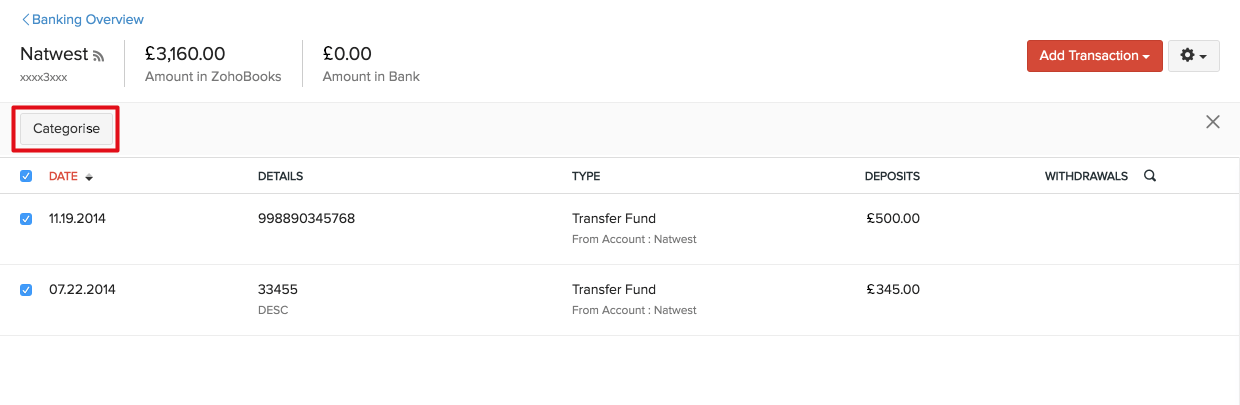This screenshot has height=405, width=1240.
Task: Open transaction 998890345768
Action: (x=306, y=219)
